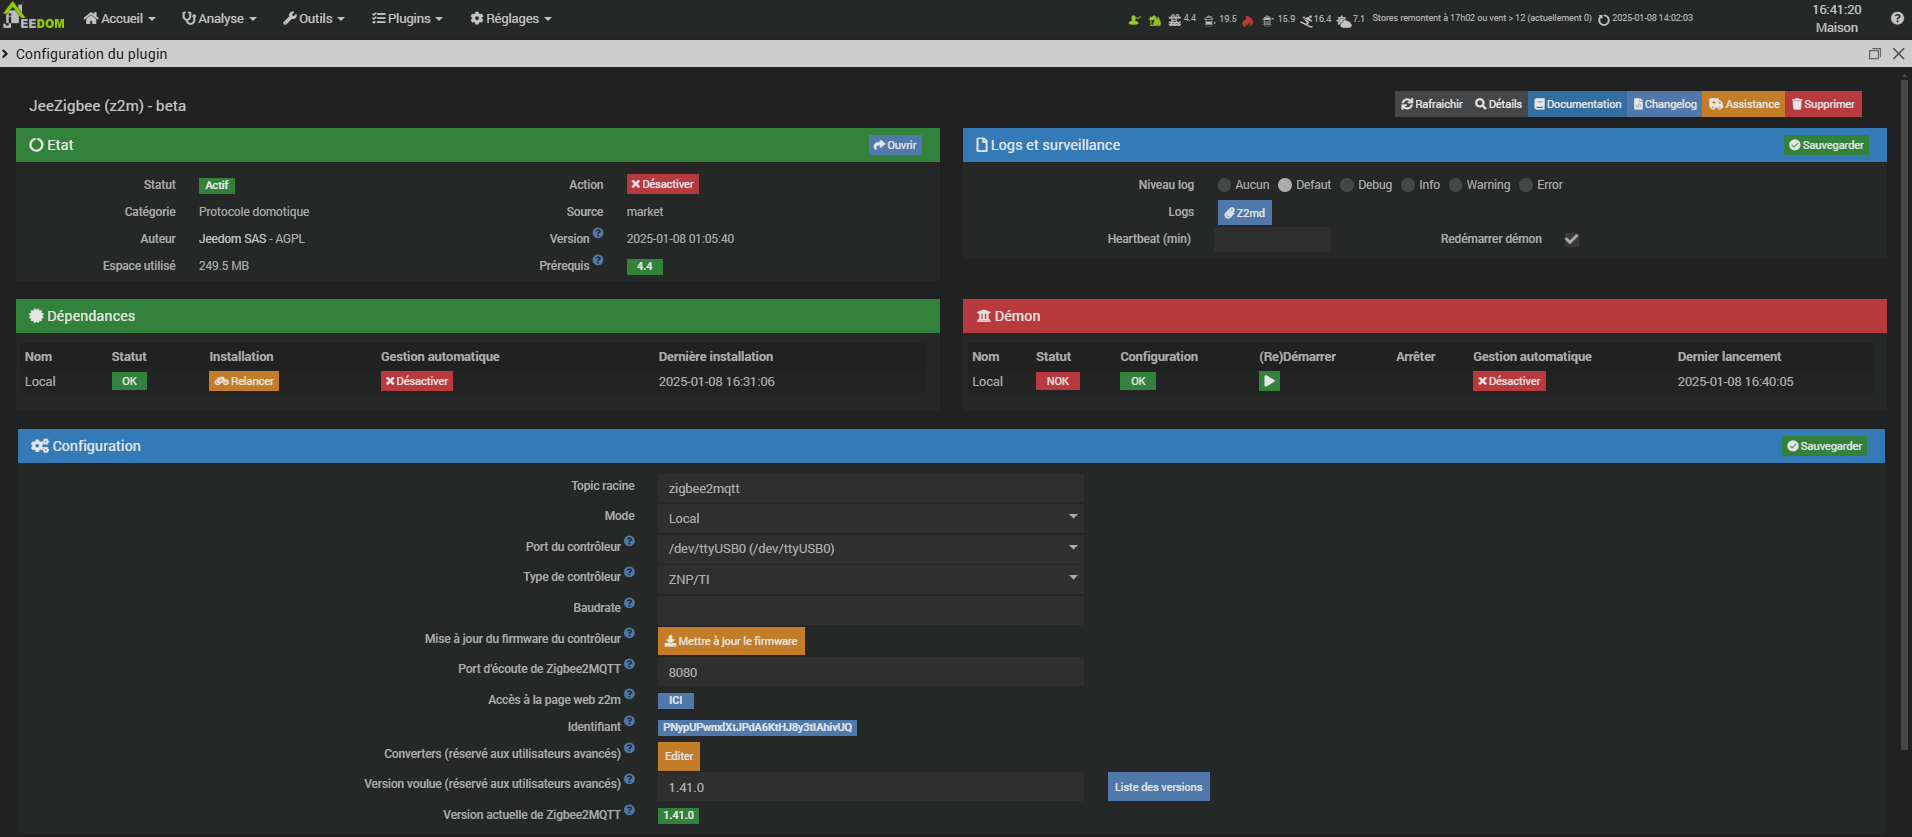Click help icon next to Prérequis

(598, 261)
